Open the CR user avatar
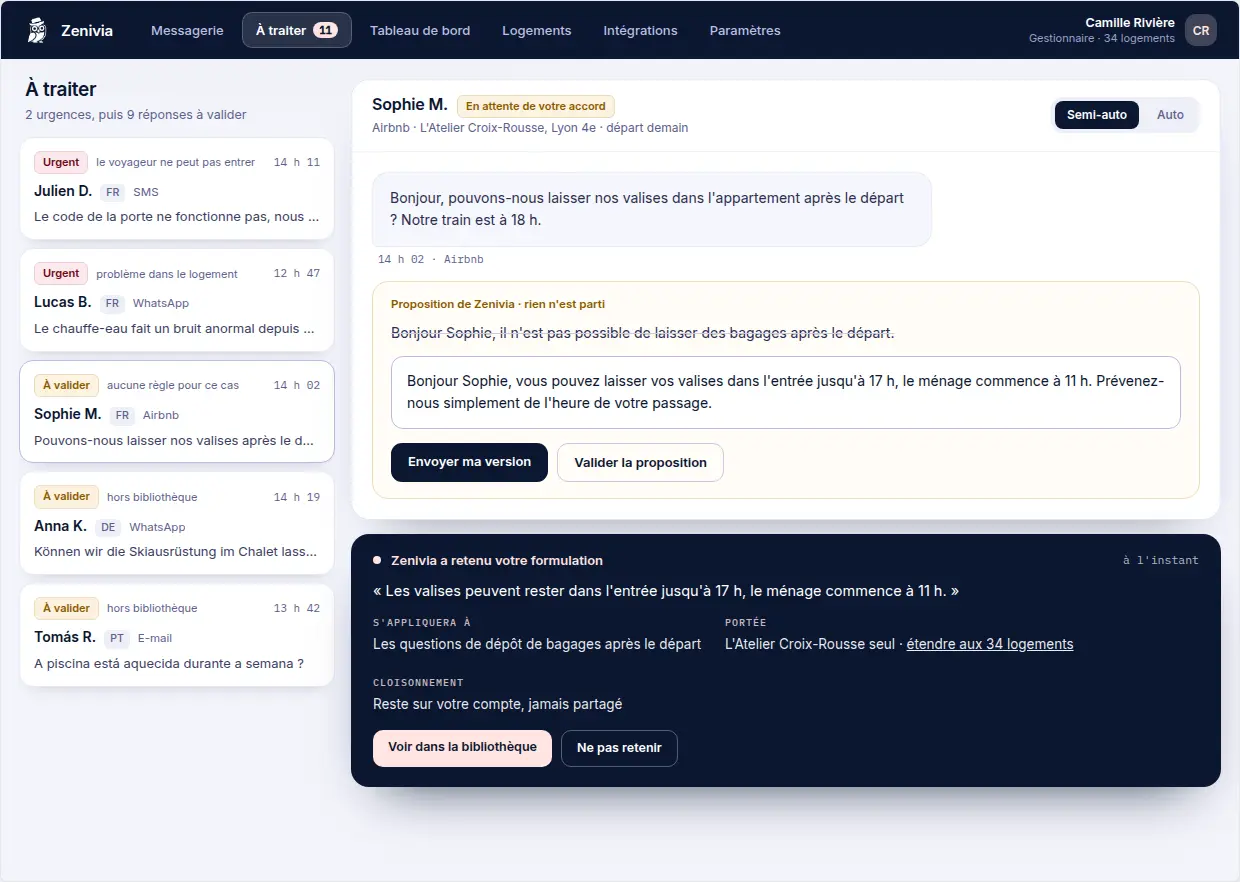This screenshot has width=1240, height=882. (x=1201, y=30)
